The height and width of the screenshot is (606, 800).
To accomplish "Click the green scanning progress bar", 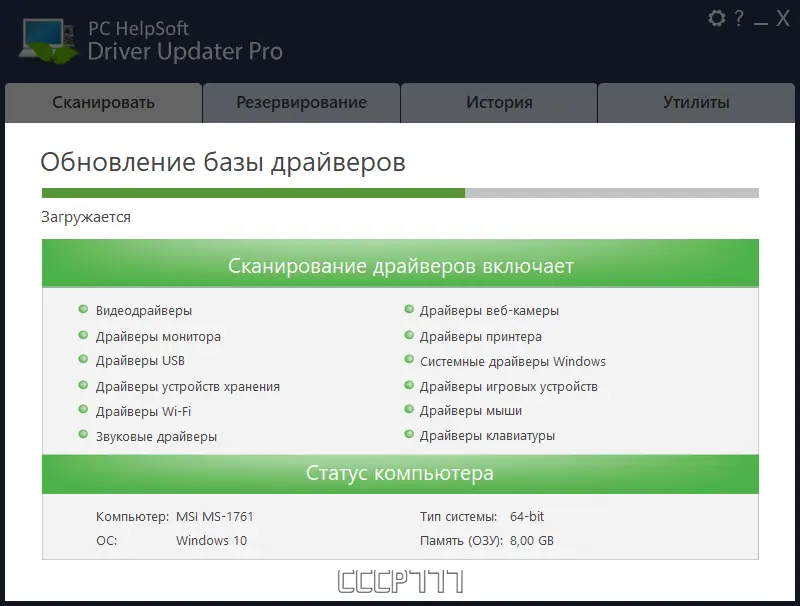I will 250,189.
